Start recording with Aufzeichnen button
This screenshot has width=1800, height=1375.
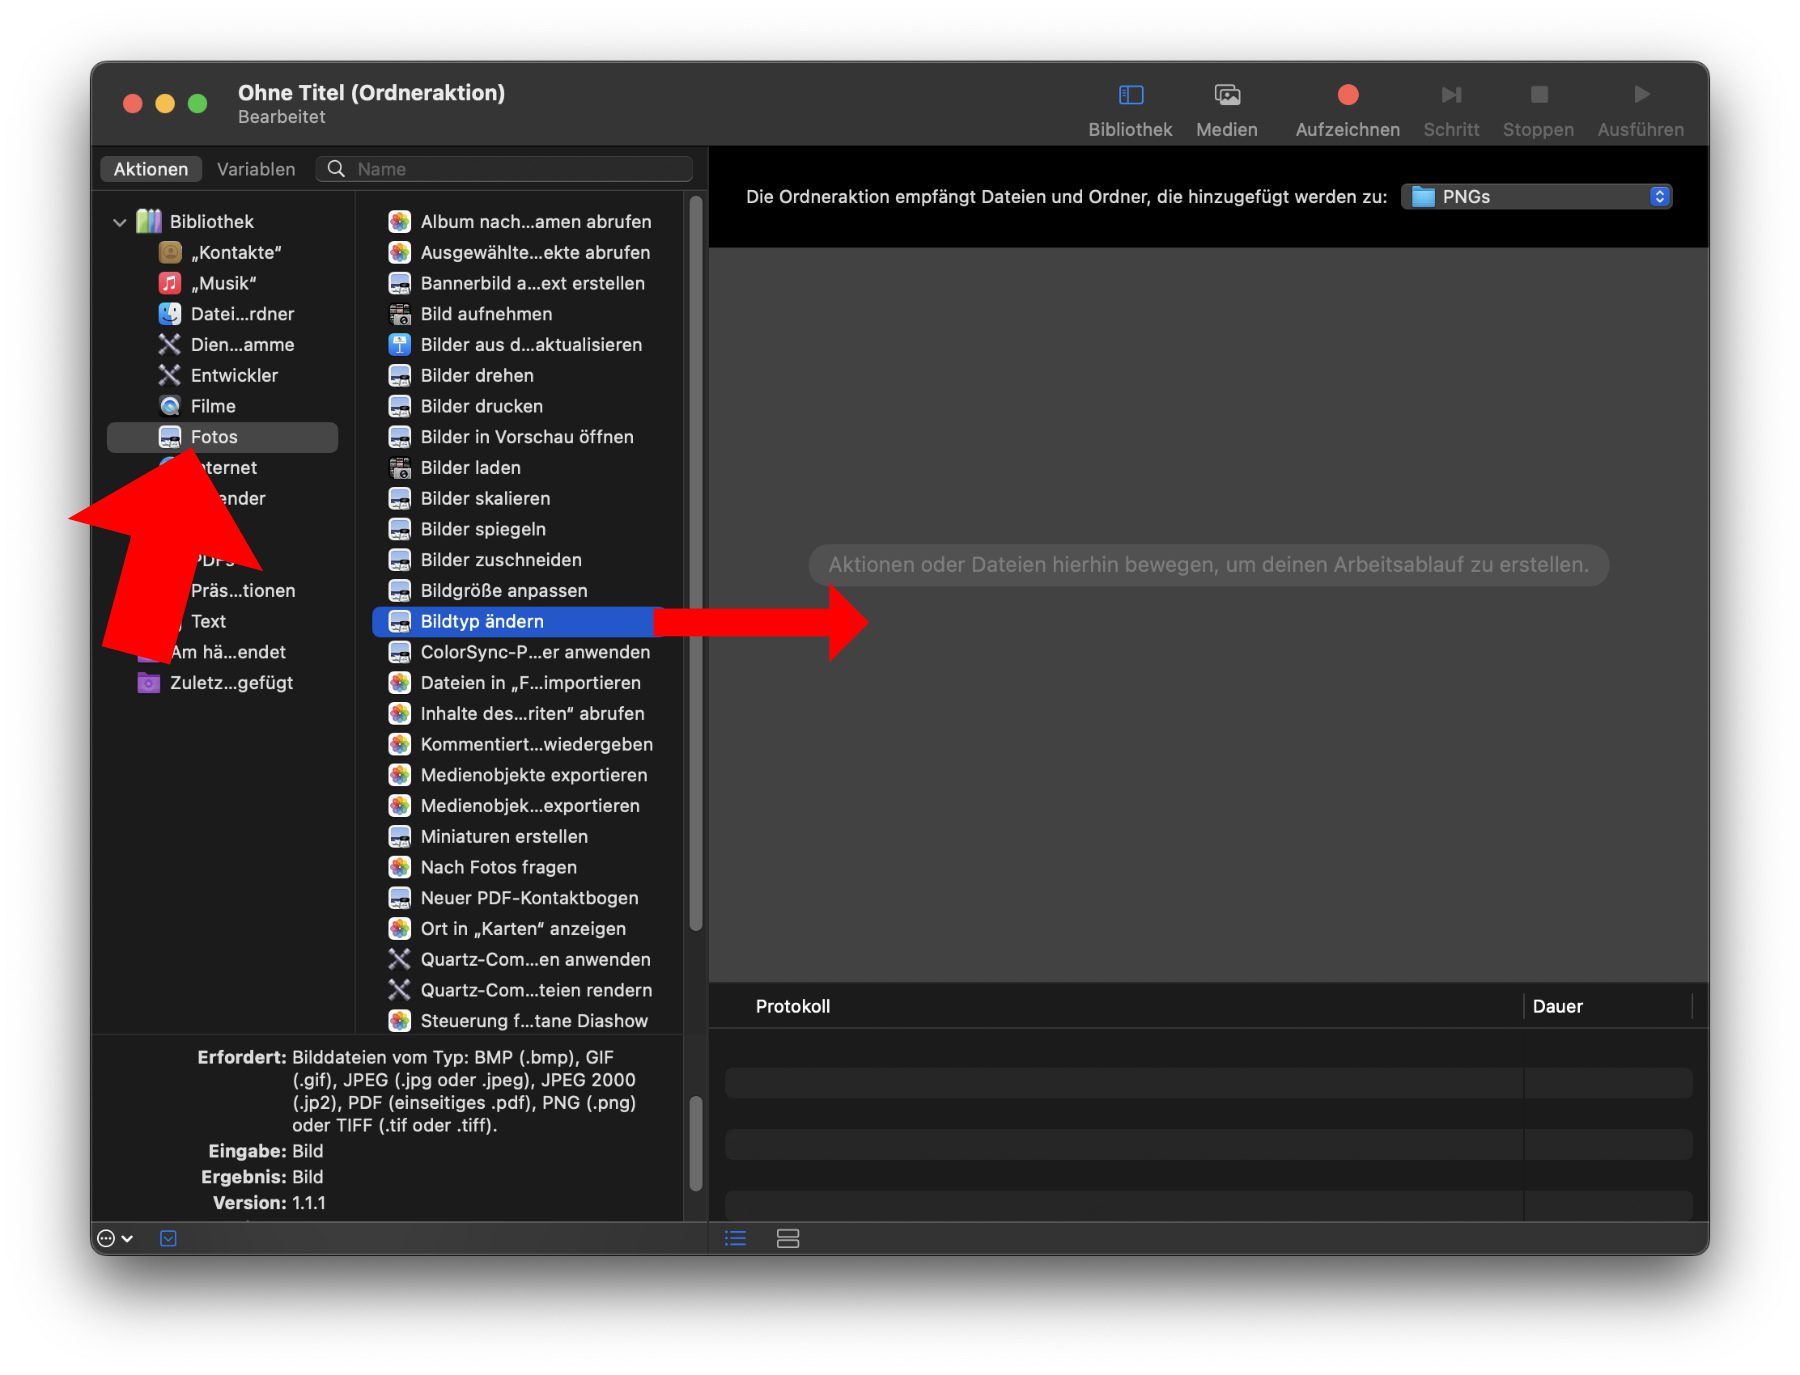pyautogui.click(x=1346, y=108)
